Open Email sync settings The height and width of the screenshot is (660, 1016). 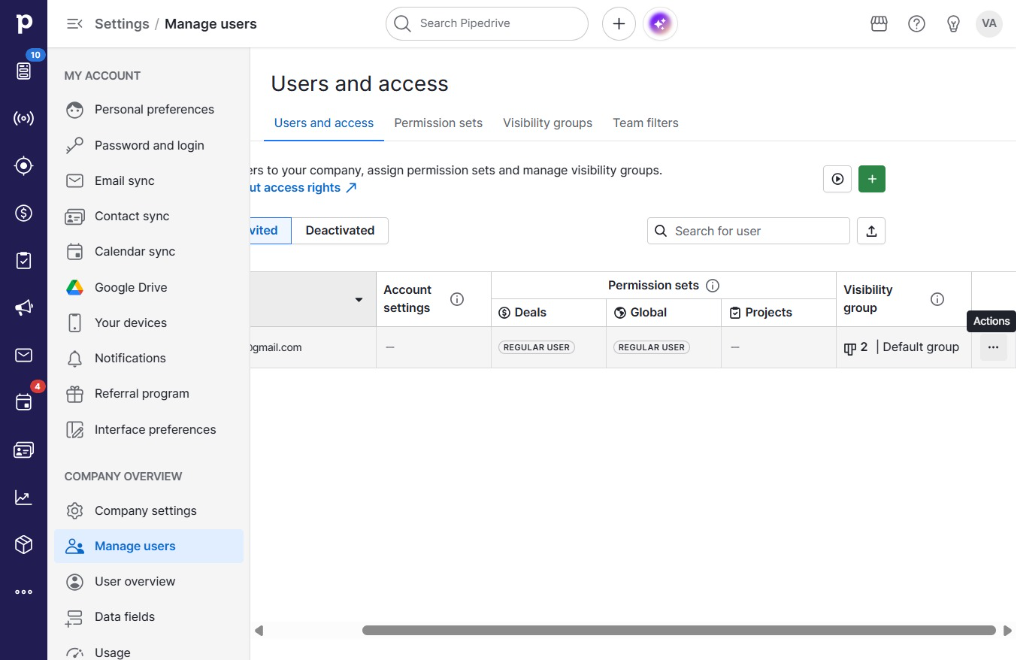point(149,181)
